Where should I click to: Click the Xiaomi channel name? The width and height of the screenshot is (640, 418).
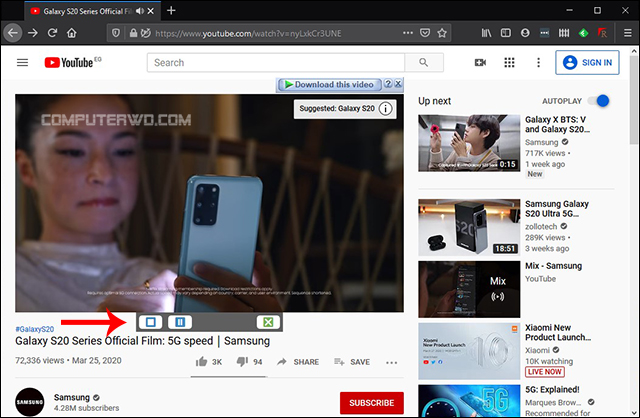(x=537, y=350)
